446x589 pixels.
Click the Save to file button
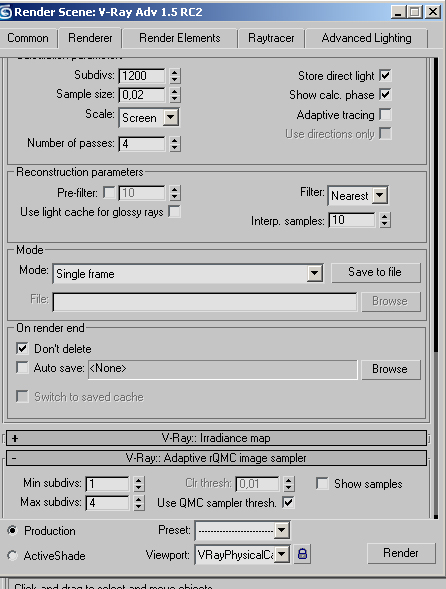375,272
